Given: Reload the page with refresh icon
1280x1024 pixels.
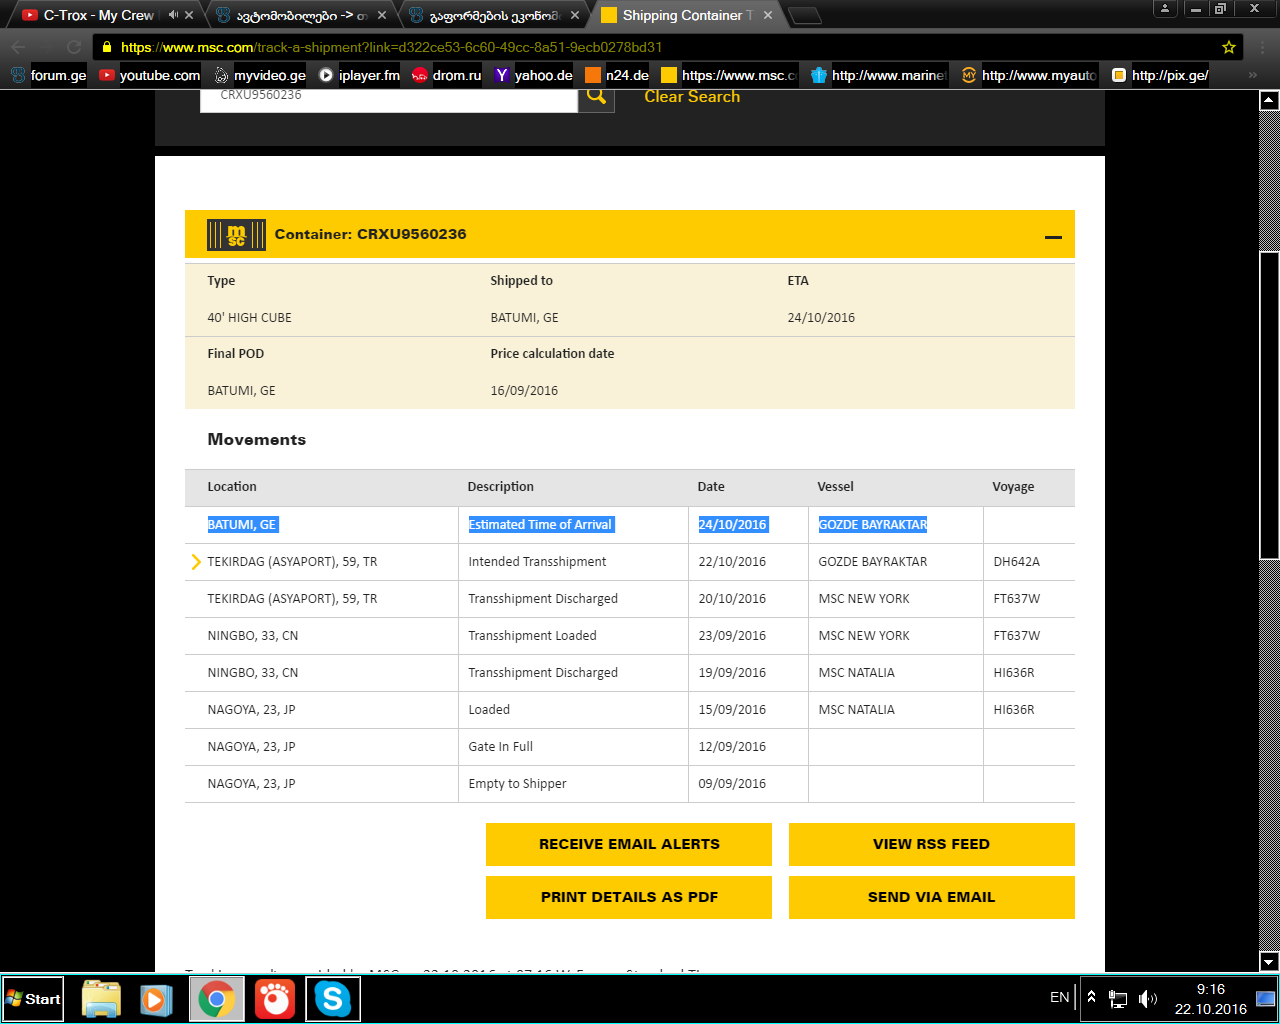Looking at the screenshot, I should coord(74,47).
